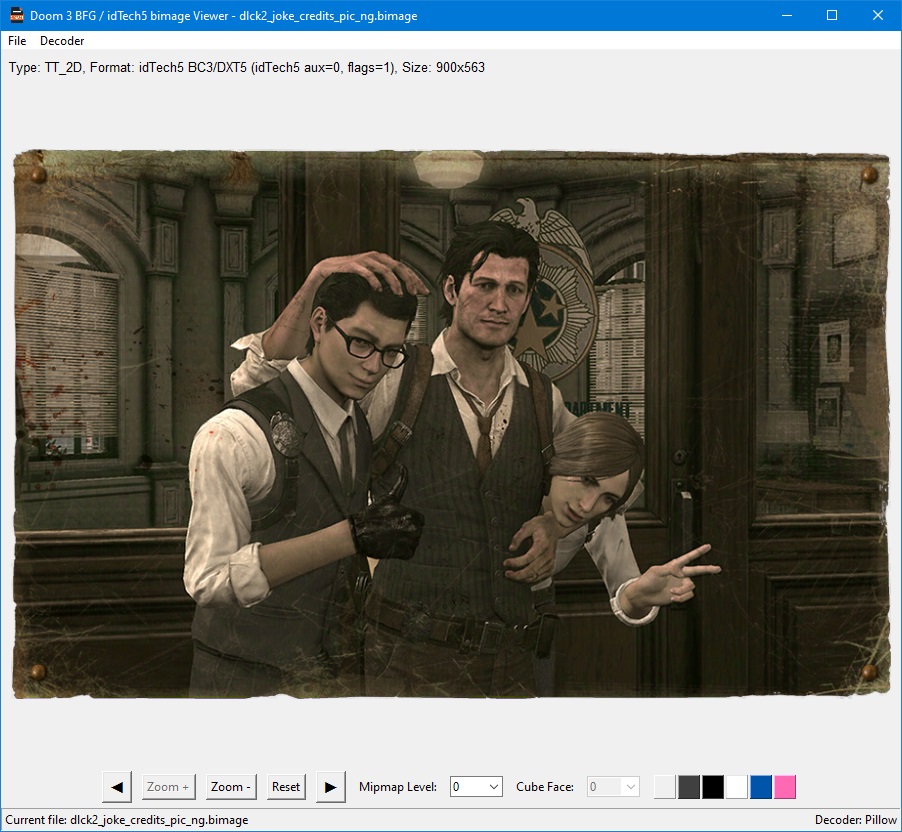The width and height of the screenshot is (902, 832).
Task: Select the dark gray background swatch
Action: [x=689, y=787]
